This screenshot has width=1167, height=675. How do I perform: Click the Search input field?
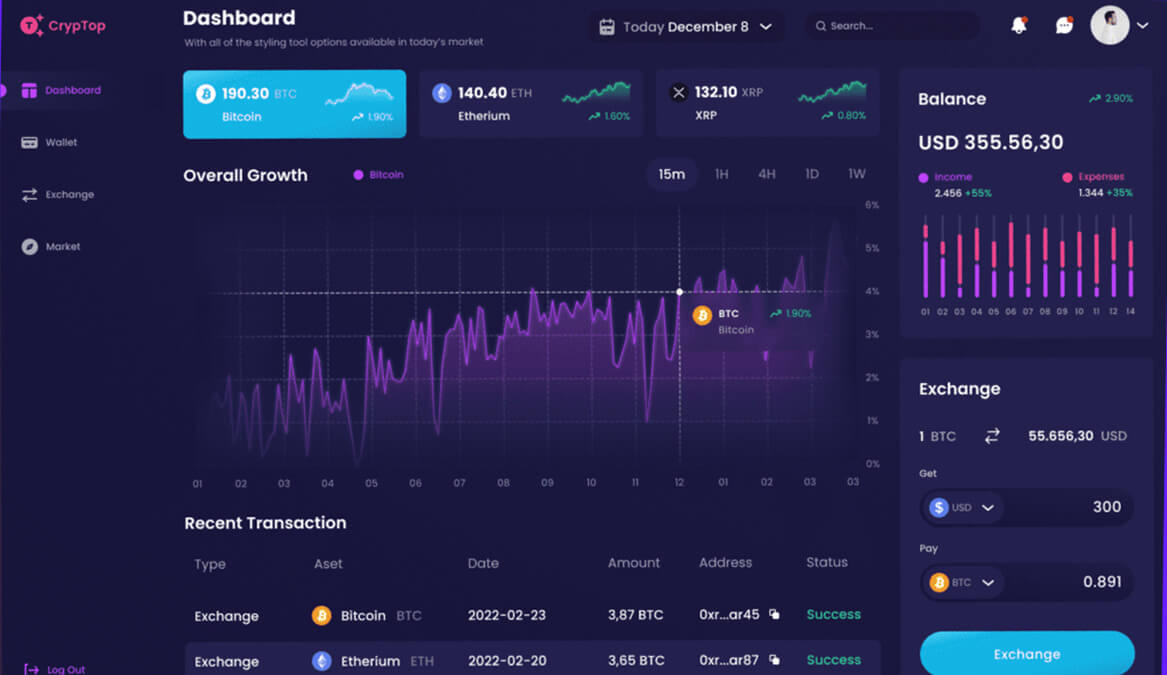click(x=895, y=26)
